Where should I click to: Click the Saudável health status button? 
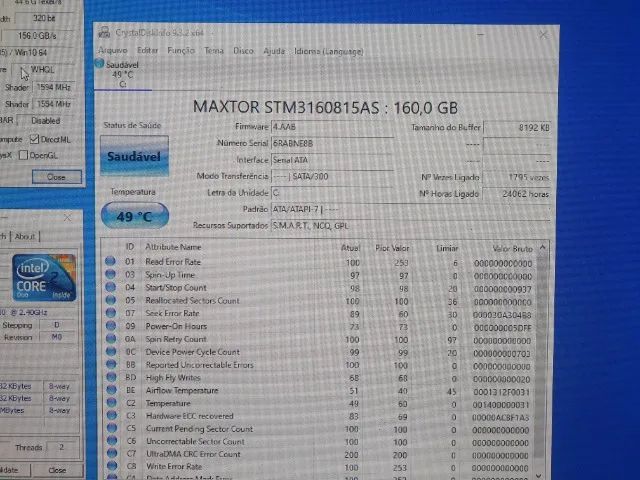(x=134, y=156)
